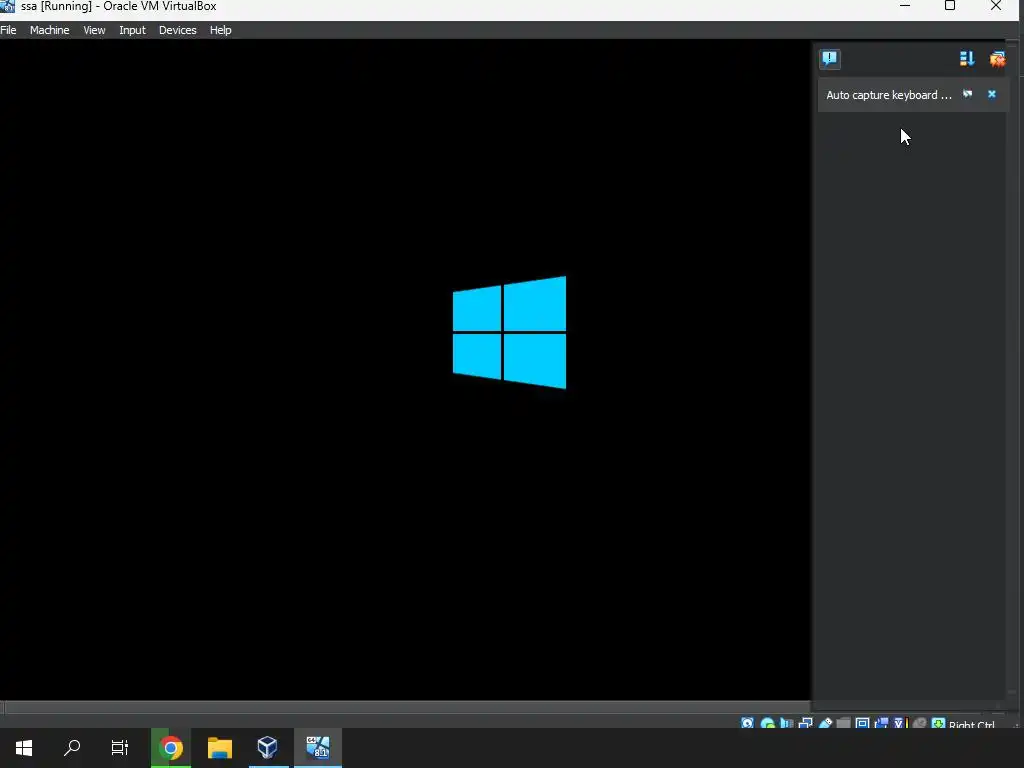Click the optical disk status icon

[767, 723]
